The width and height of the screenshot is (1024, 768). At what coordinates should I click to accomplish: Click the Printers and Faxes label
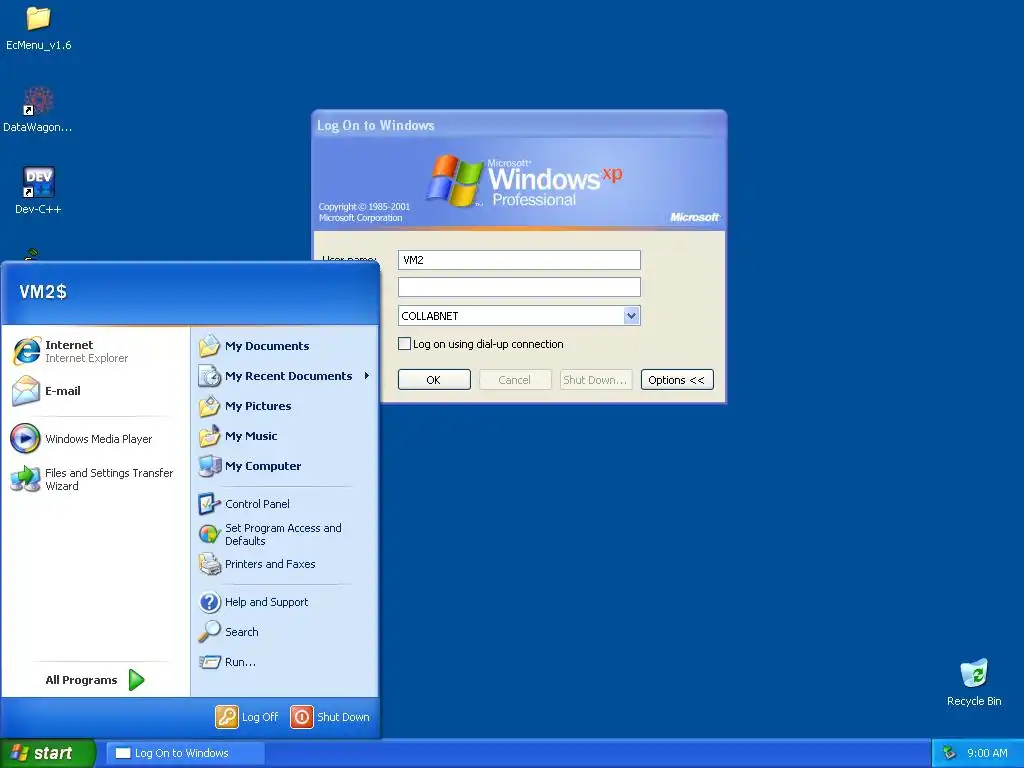pyautogui.click(x=270, y=564)
